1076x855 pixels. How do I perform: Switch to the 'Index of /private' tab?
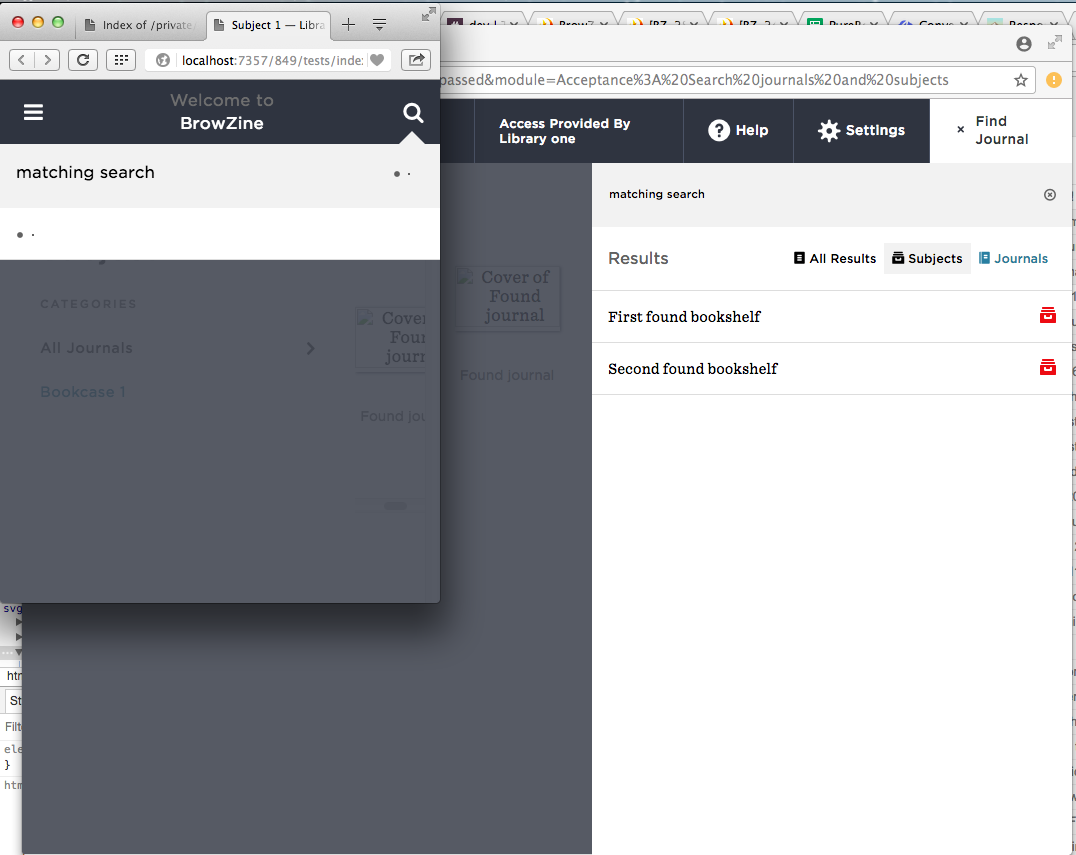pyautogui.click(x=141, y=25)
